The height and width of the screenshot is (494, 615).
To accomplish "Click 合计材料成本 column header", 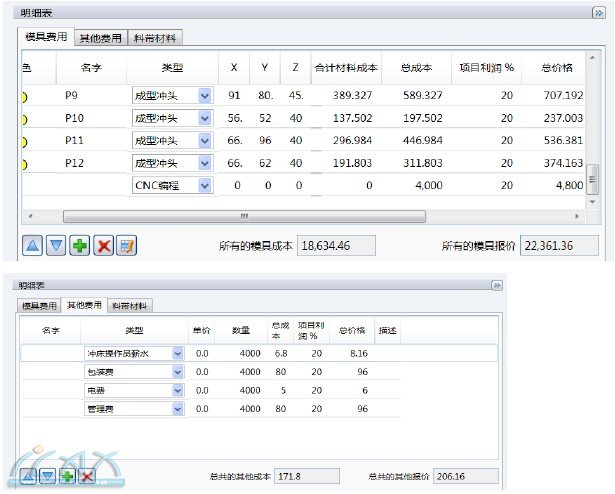I will coord(346,68).
